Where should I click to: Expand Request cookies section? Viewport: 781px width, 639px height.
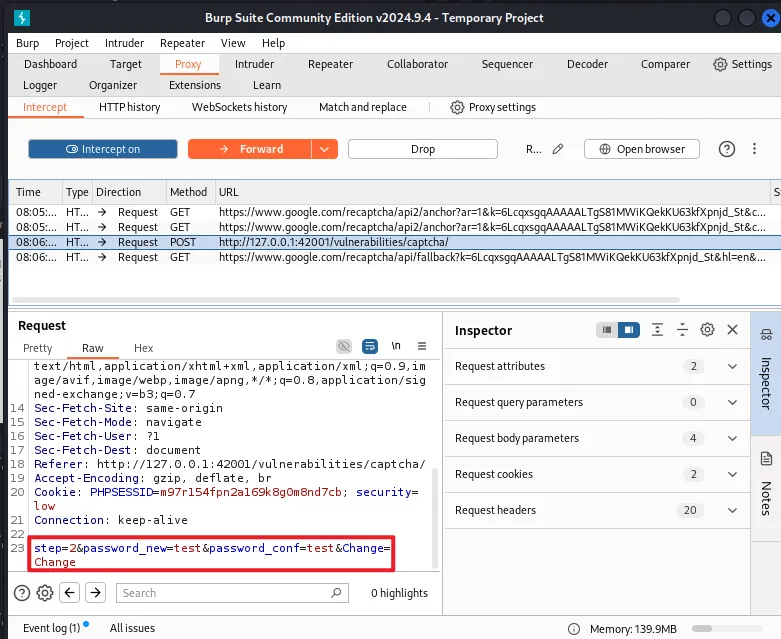click(732, 474)
